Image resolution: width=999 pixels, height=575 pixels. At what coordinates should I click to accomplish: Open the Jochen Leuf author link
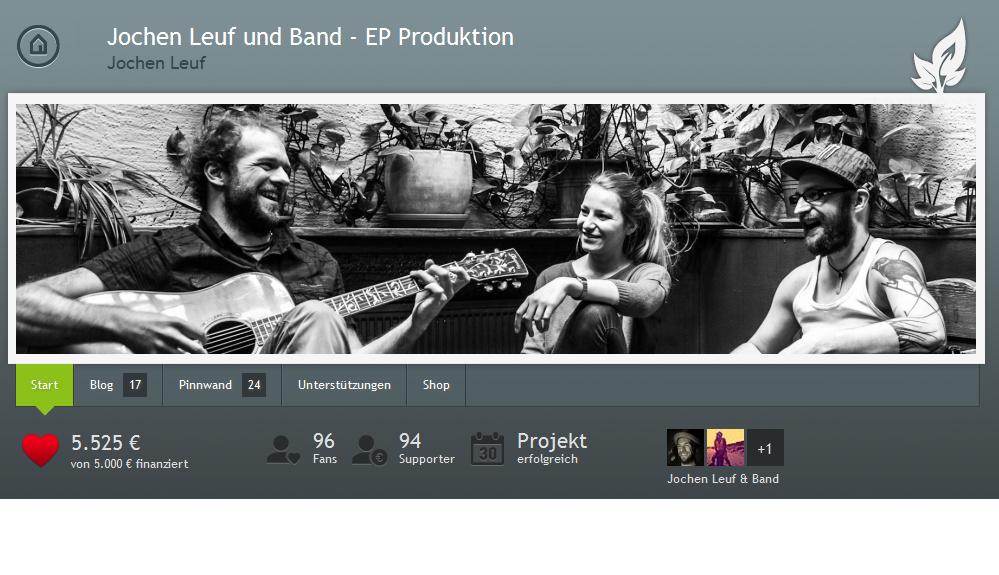tap(156, 63)
